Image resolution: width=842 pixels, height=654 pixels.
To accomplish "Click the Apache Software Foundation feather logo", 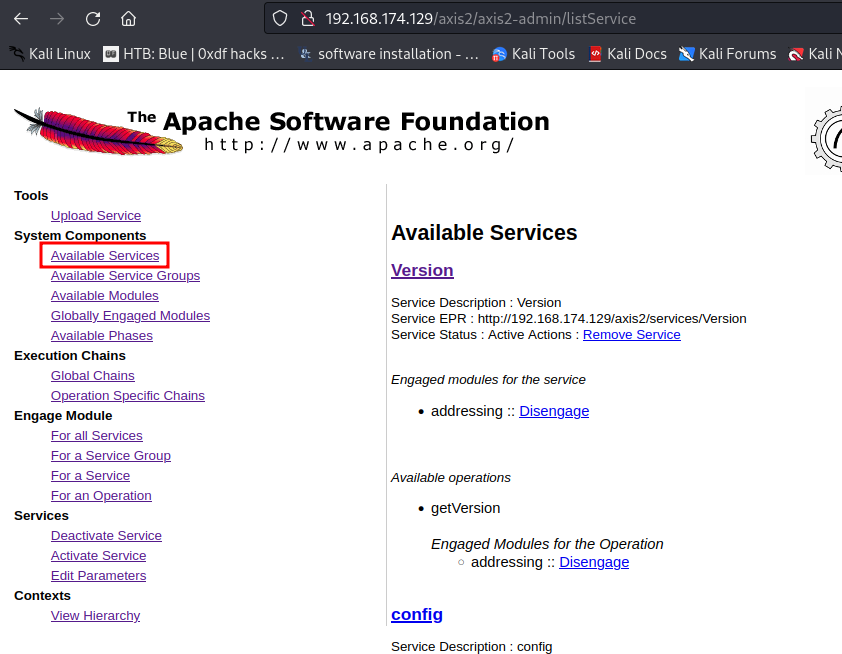I will pyautogui.click(x=98, y=131).
